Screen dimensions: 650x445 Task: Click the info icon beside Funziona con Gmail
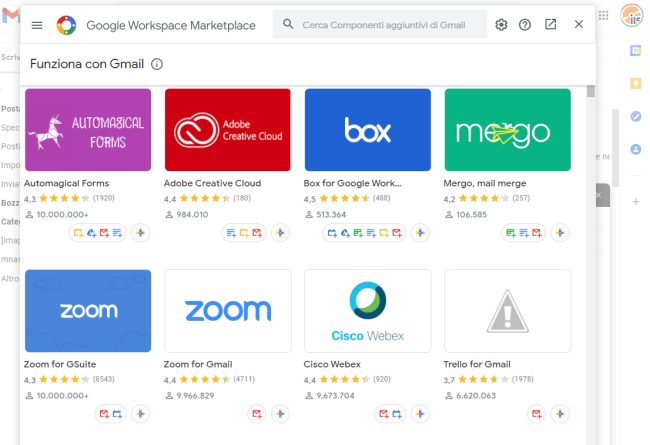157,64
